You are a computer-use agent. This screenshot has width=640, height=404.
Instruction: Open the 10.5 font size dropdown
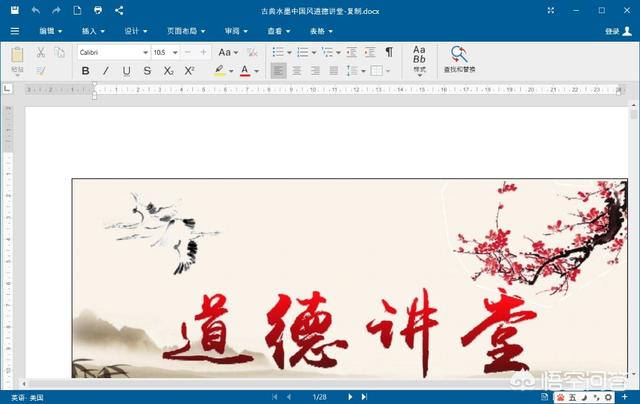pyautogui.click(x=175, y=52)
